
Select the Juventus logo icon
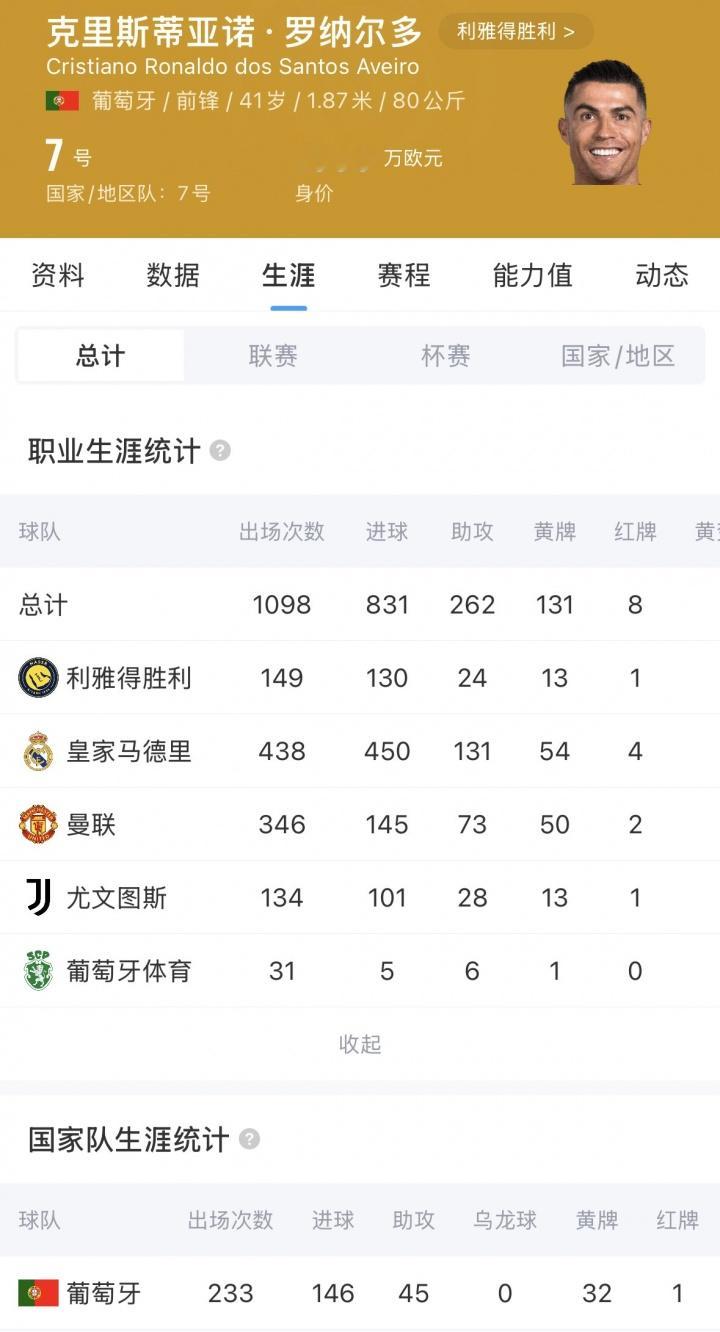pos(38,897)
